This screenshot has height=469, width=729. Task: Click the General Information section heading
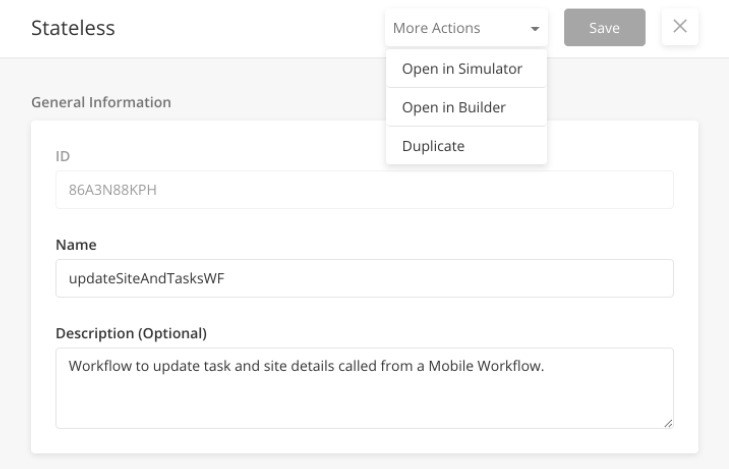[101, 102]
